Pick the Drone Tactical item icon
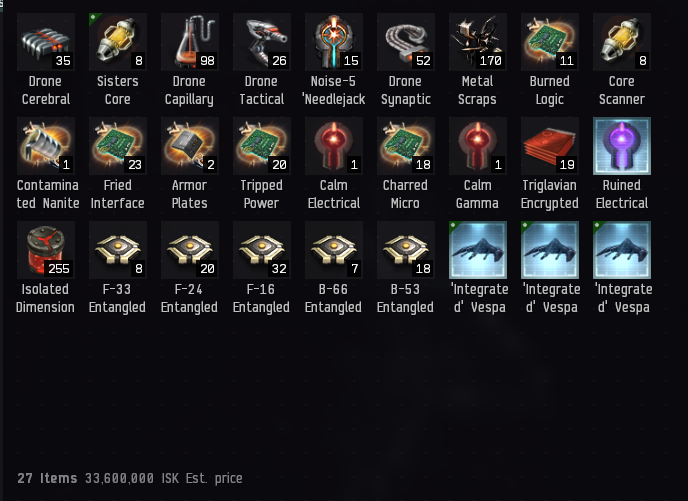Screen dimensions: 688x501 tap(262, 42)
